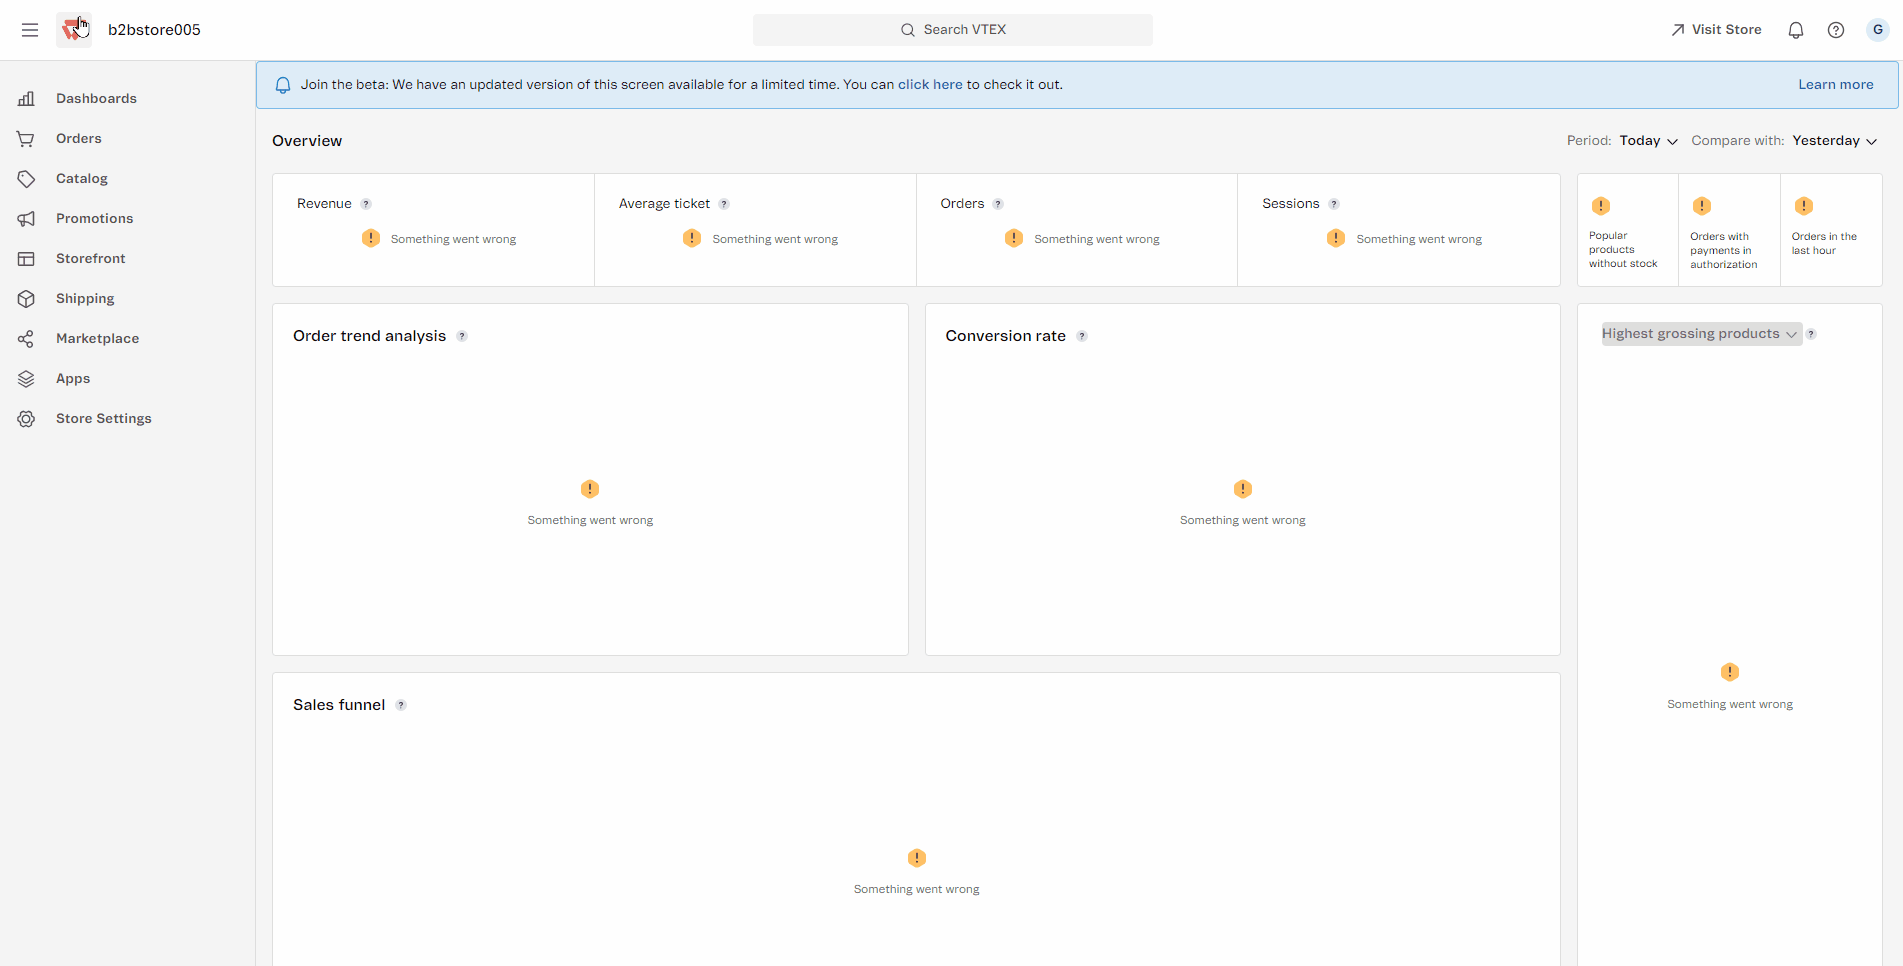Image resolution: width=1903 pixels, height=966 pixels.
Task: Click the 'click here' beta link
Action: (930, 84)
